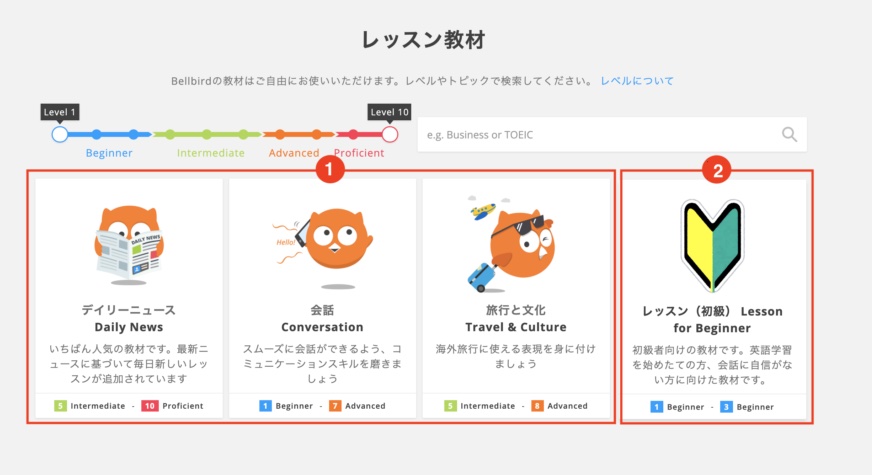
Task: Click Conversation level 7 Advanced badge
Action: (358, 406)
